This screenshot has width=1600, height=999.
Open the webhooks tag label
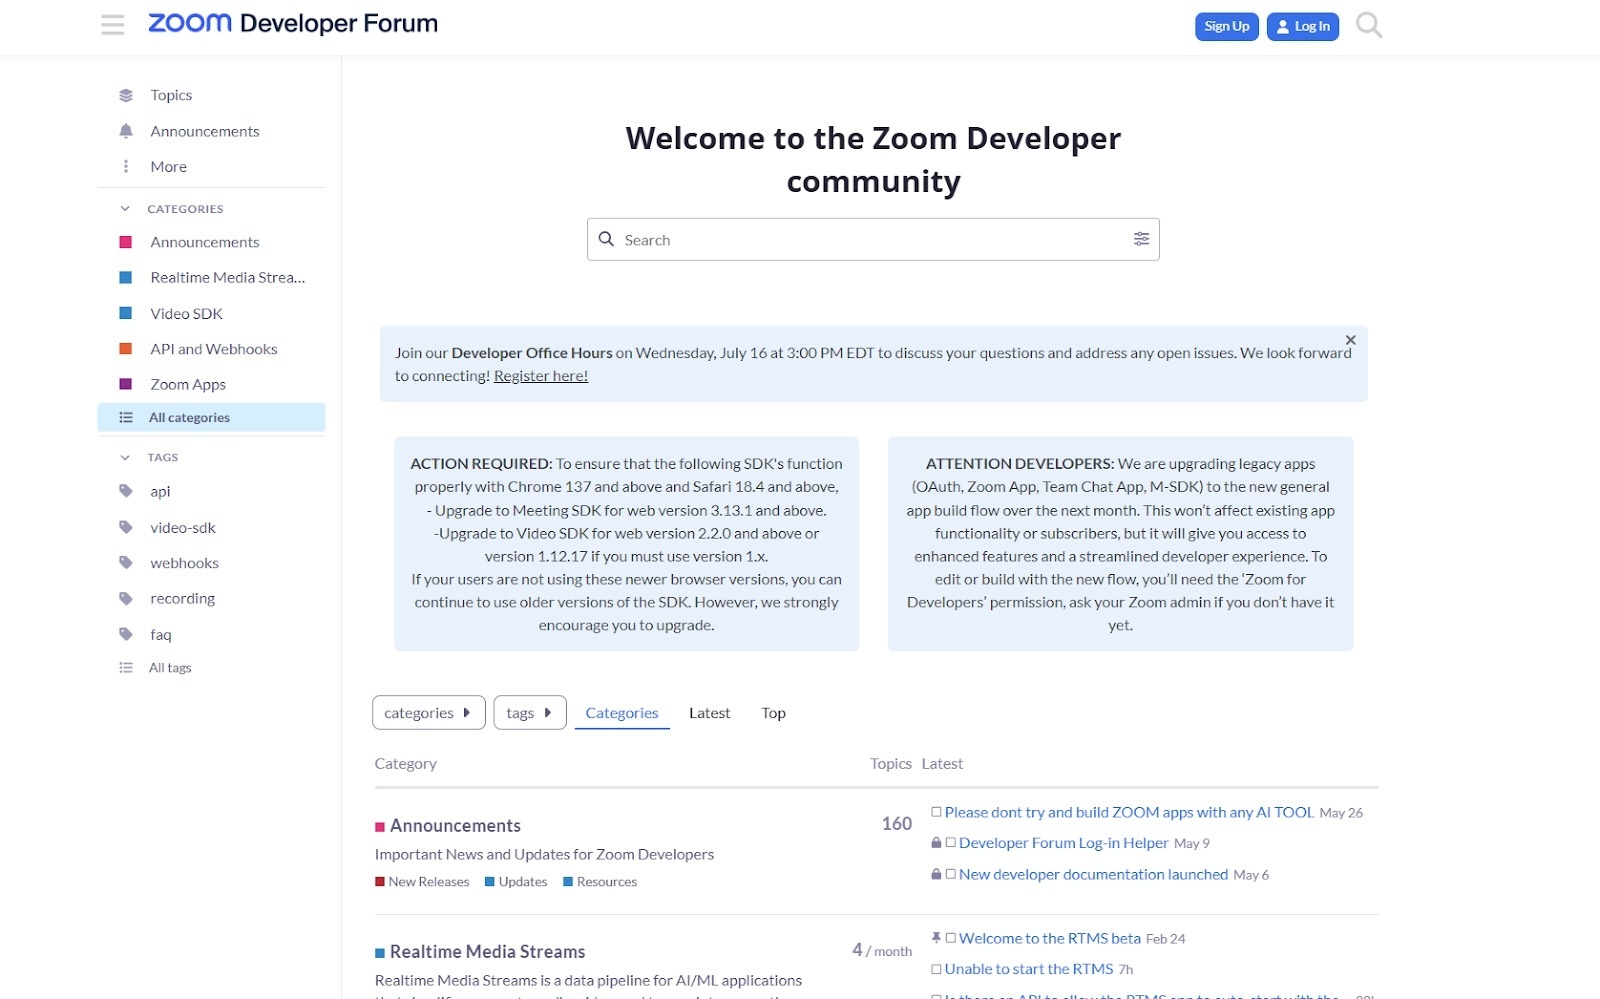(184, 563)
